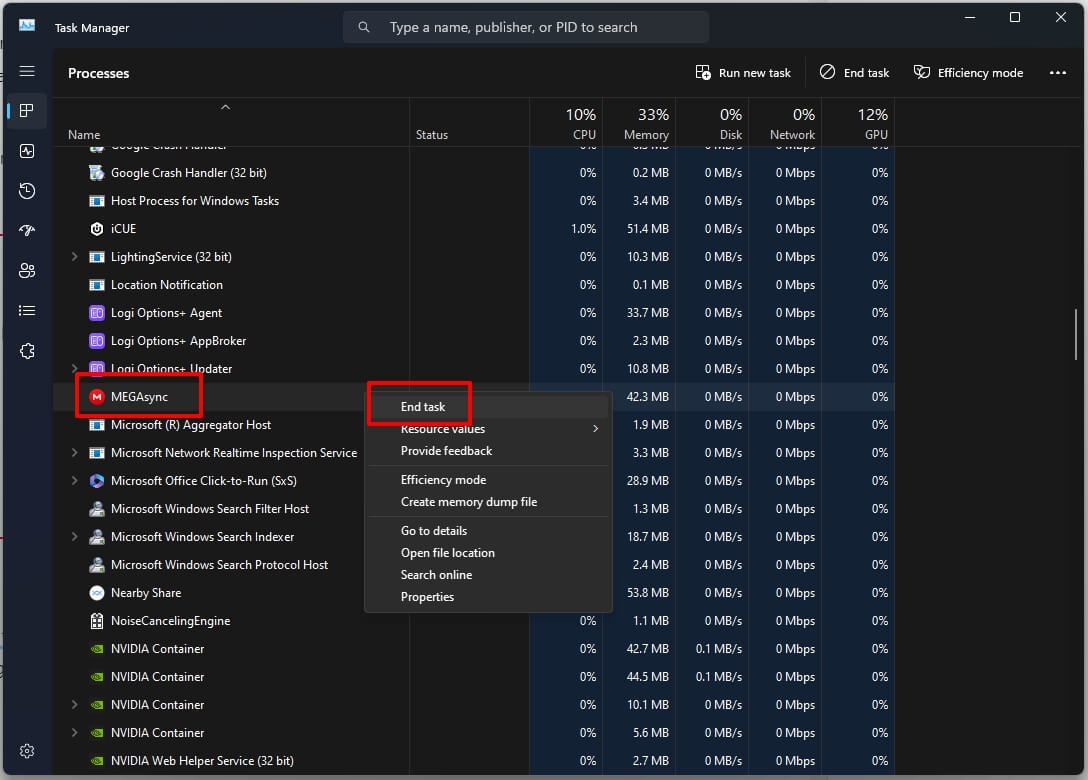Open the Users page icon in sidebar
The image size is (1088, 780).
(x=27, y=271)
